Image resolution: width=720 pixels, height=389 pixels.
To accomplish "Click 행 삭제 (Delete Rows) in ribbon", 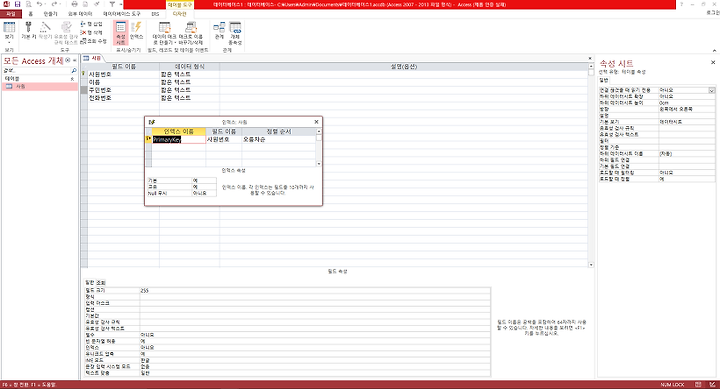I will pyautogui.click(x=92, y=33).
